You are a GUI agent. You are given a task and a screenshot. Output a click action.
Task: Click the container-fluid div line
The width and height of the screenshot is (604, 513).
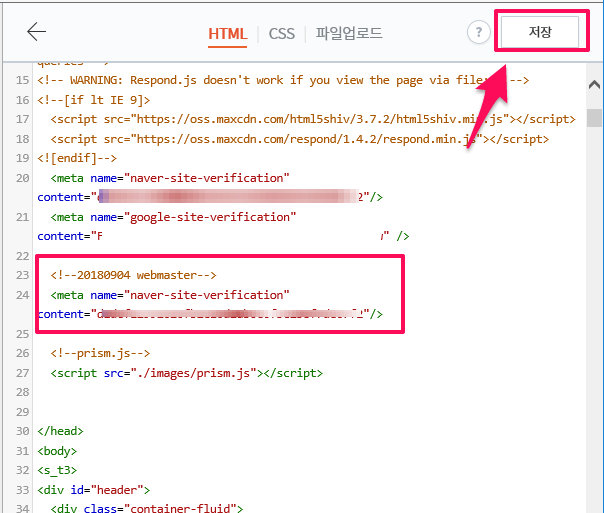[147, 508]
